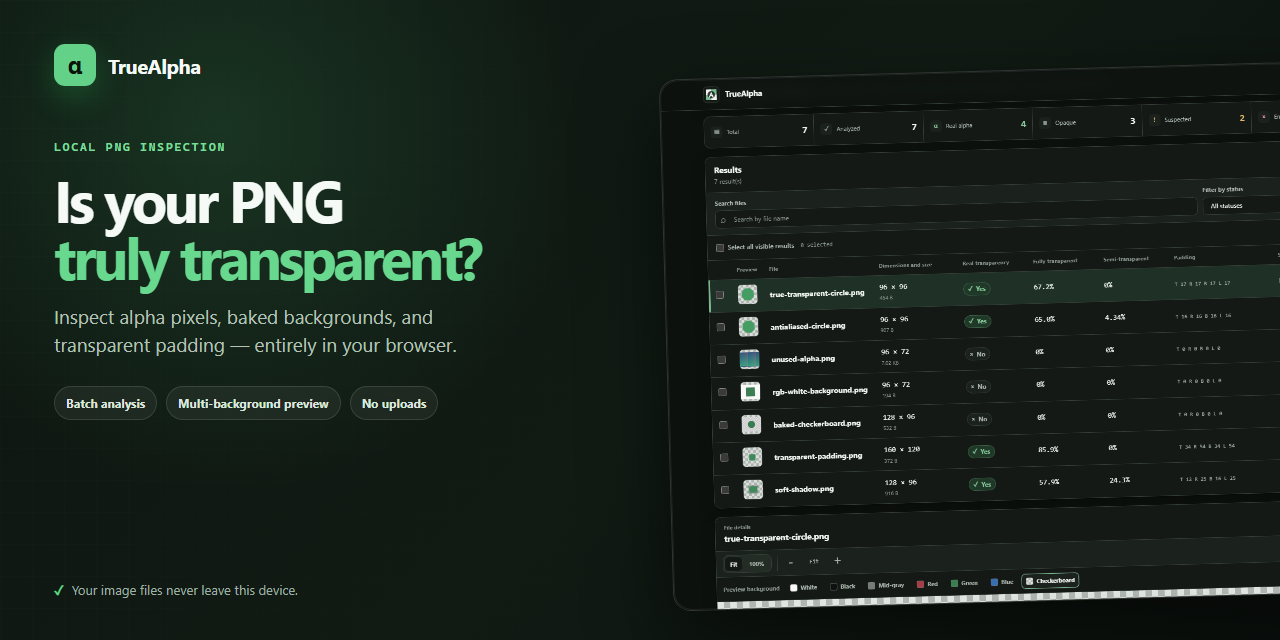Click the Yes badge for antialiased-circle.png
This screenshot has width=1280, height=640.
(x=978, y=321)
